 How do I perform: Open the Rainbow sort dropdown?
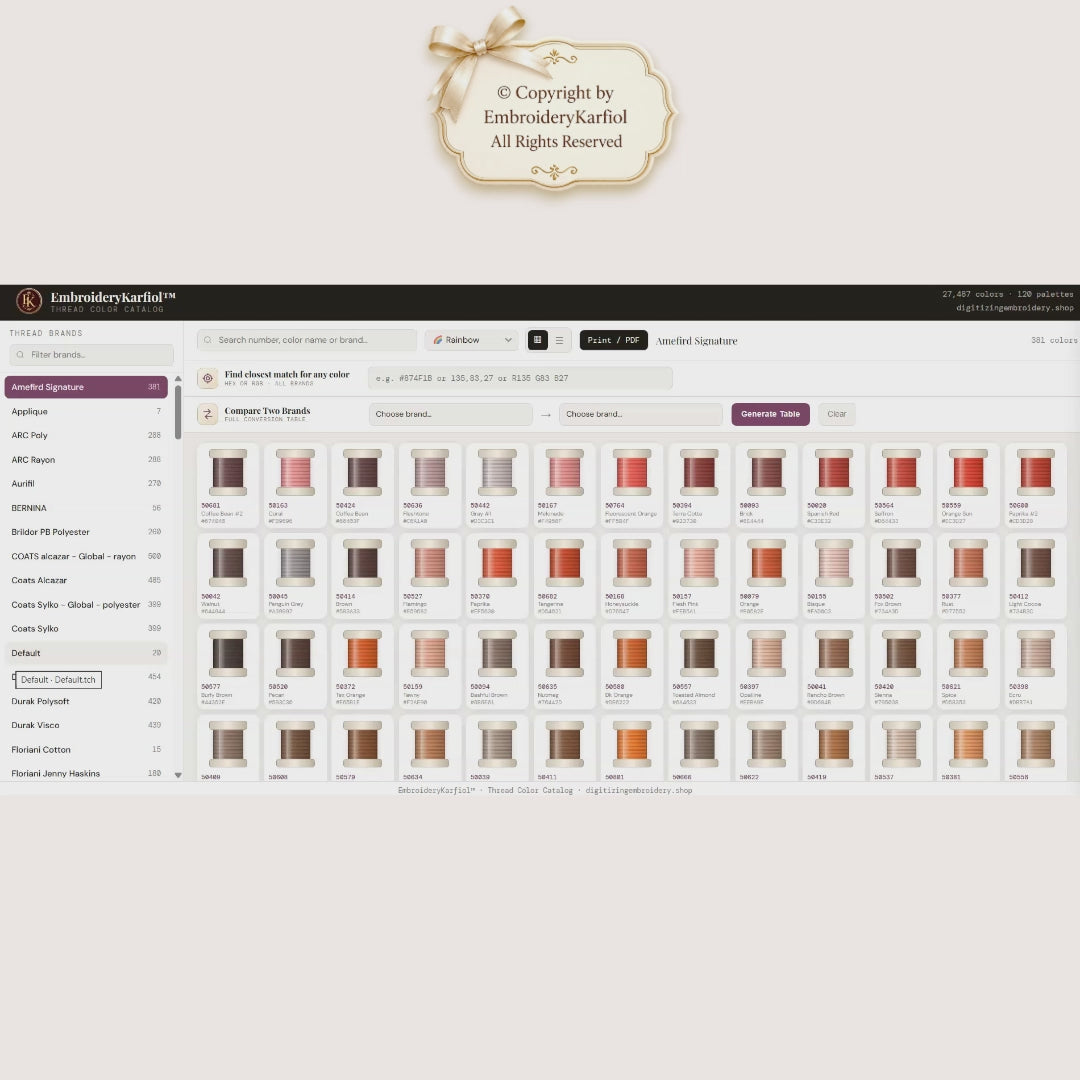[472, 340]
